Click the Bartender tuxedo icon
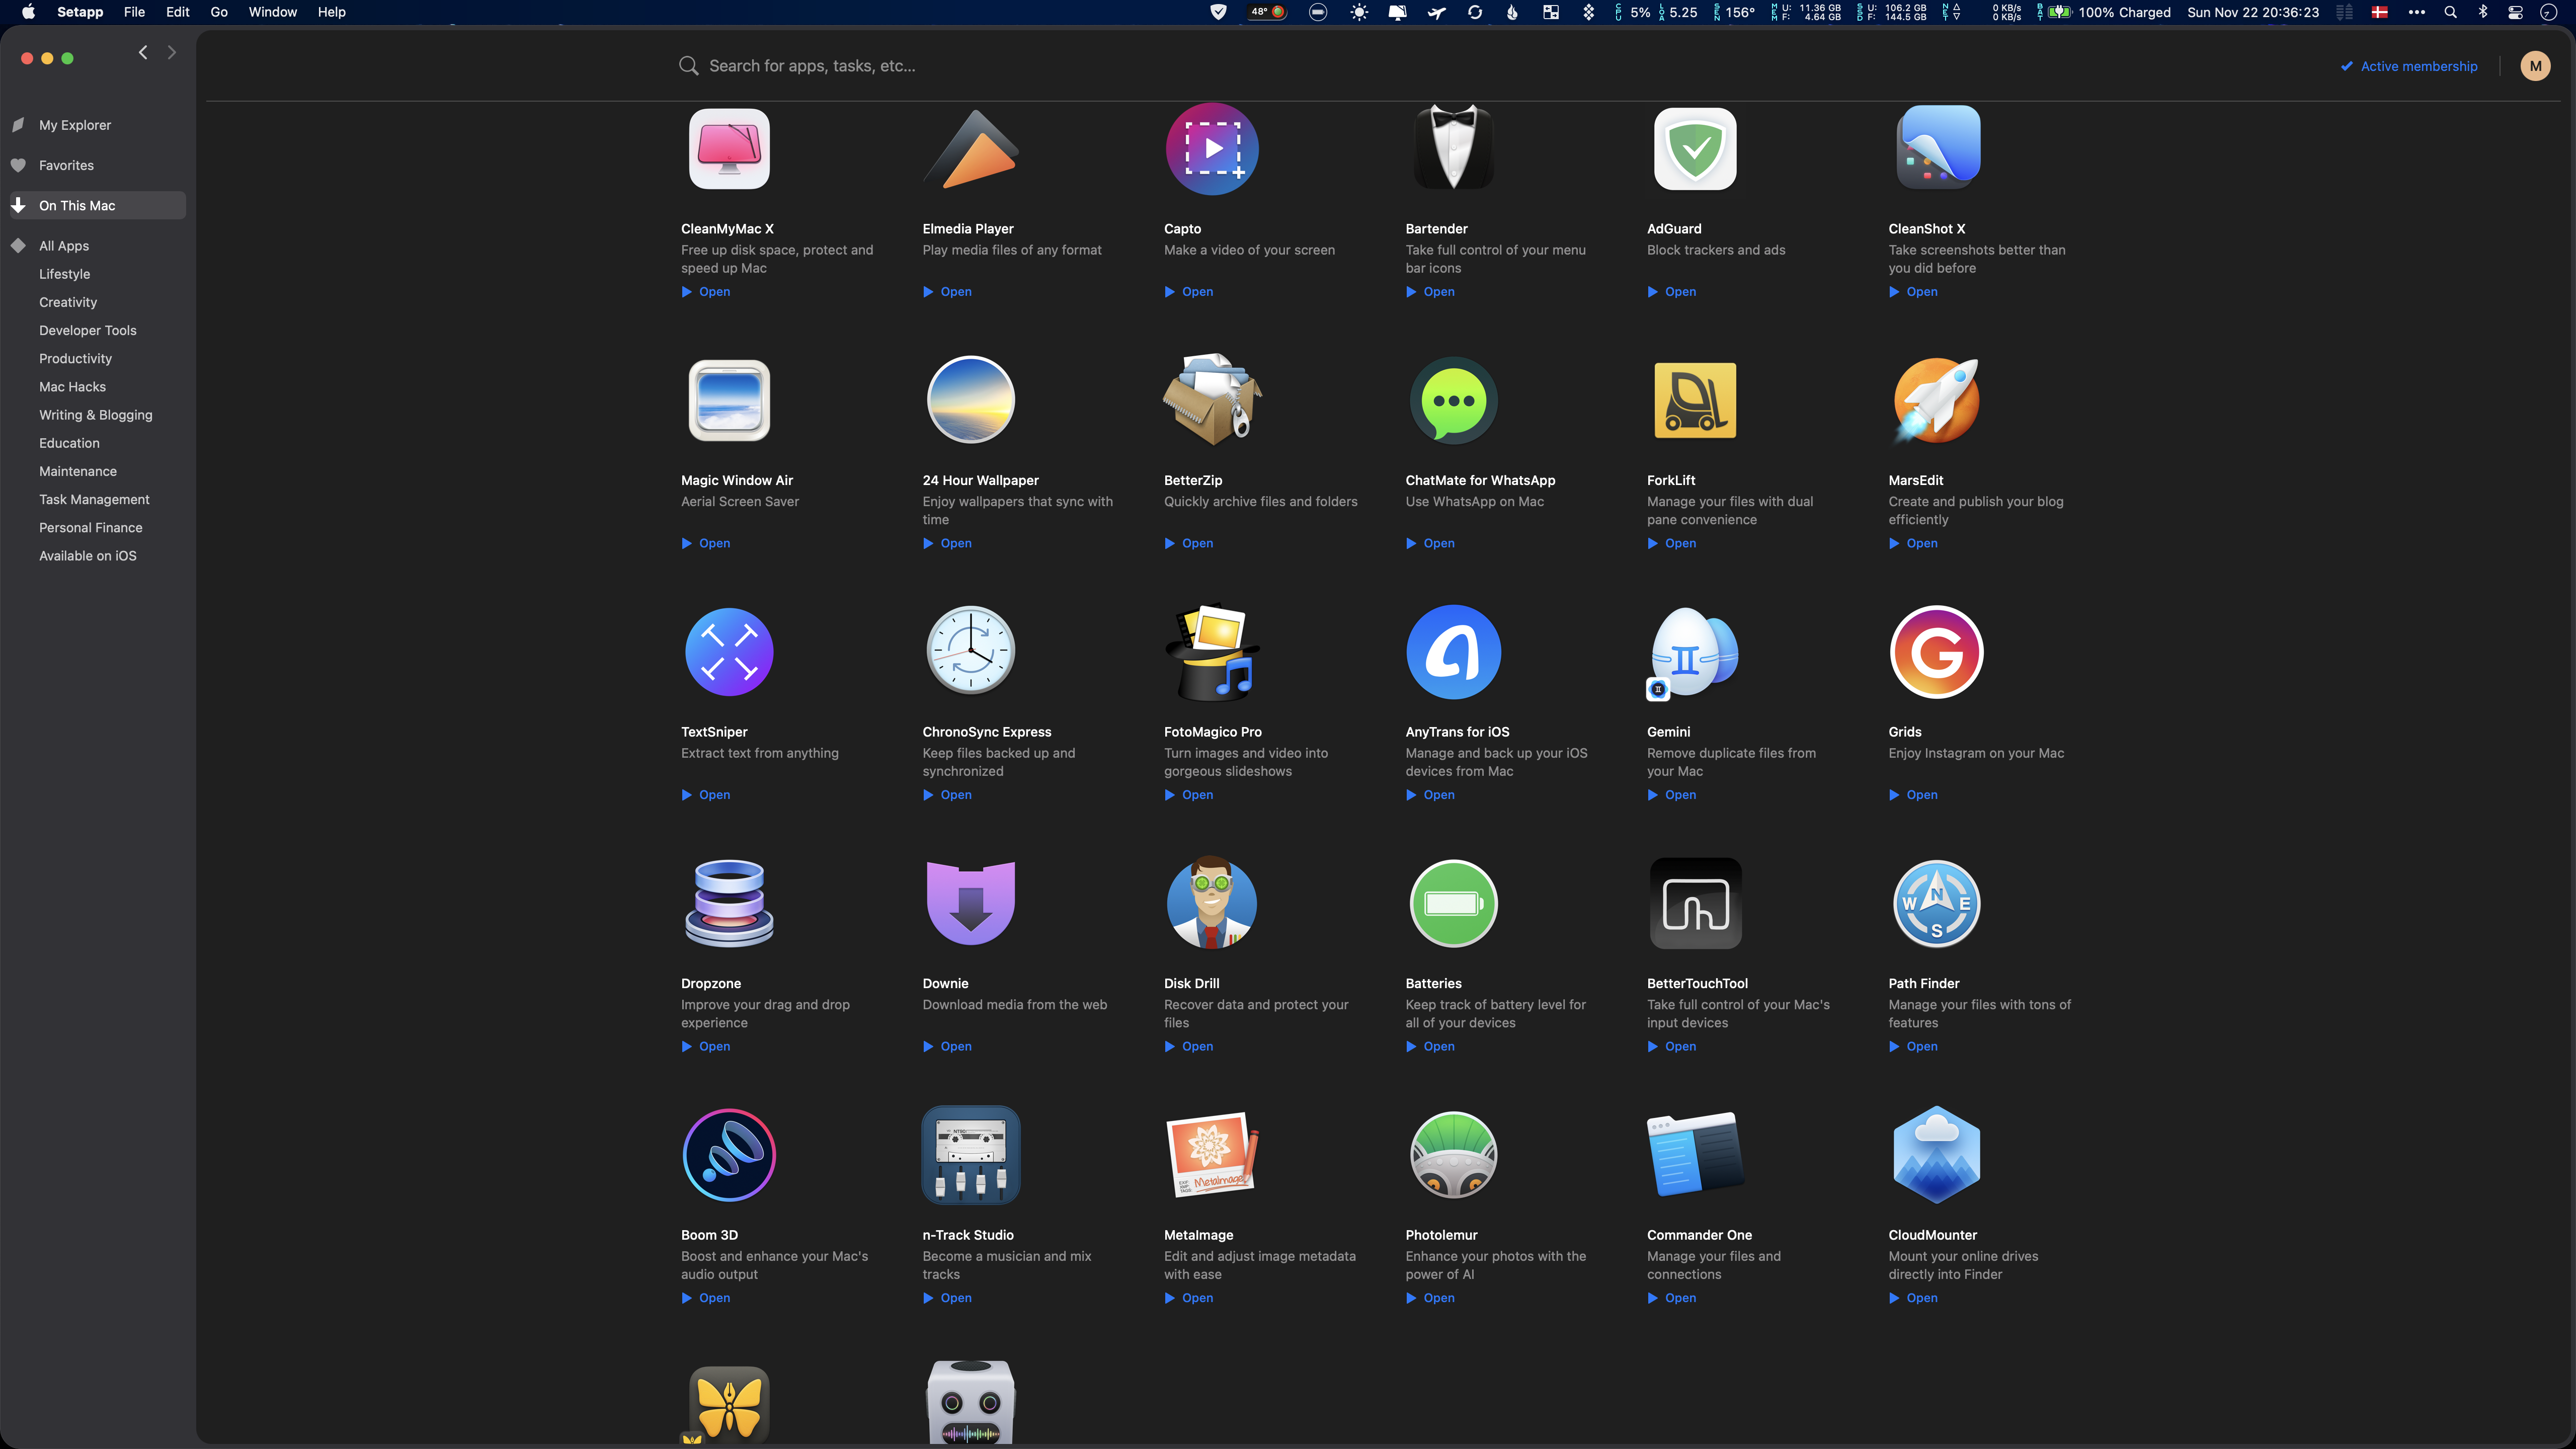Image resolution: width=2576 pixels, height=1449 pixels. point(1453,147)
